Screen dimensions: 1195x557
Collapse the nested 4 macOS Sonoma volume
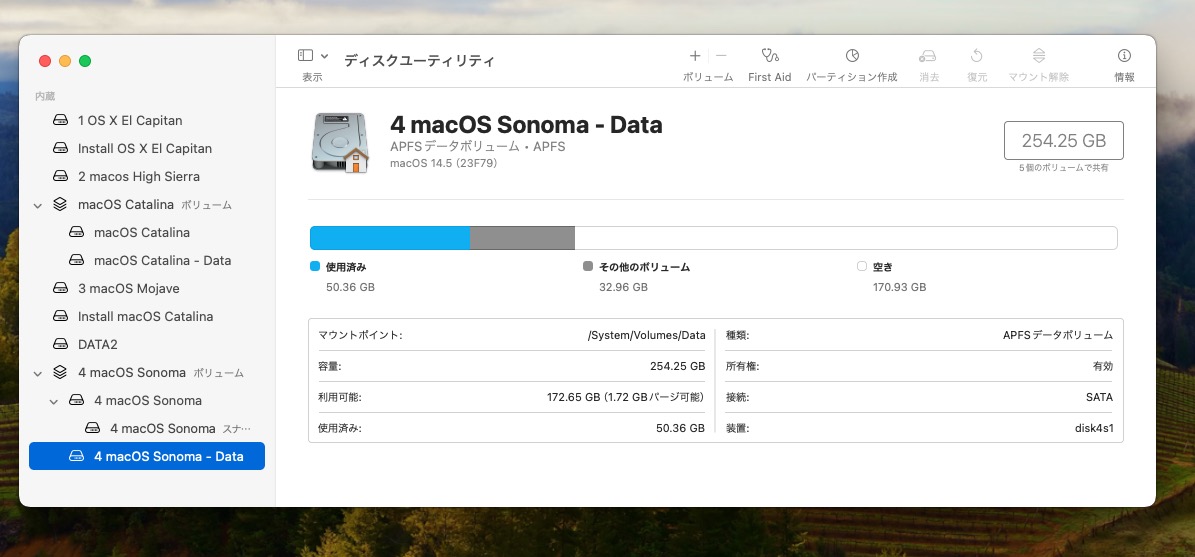tap(54, 401)
